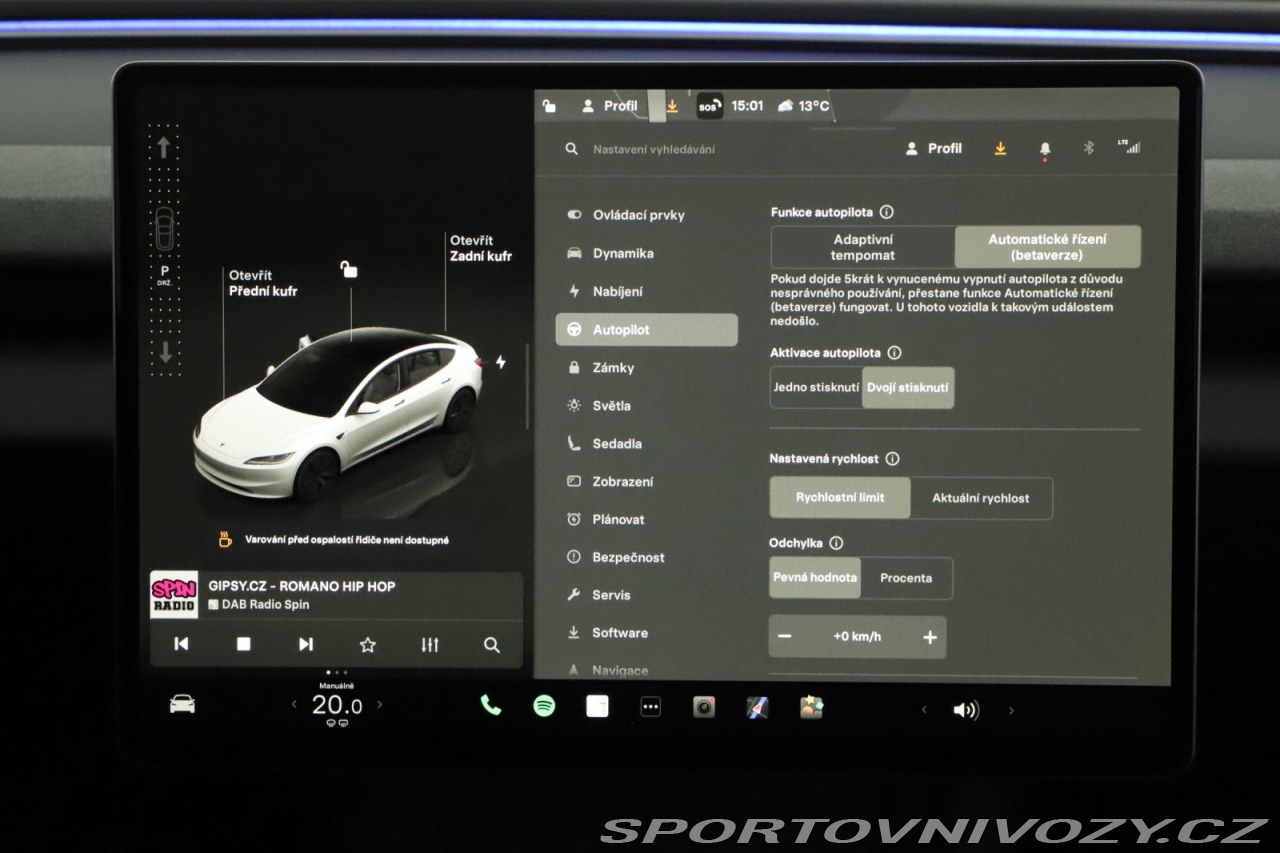This screenshot has height=853, width=1280.
Task: Open the Nabíjení settings menu
Action: point(617,292)
